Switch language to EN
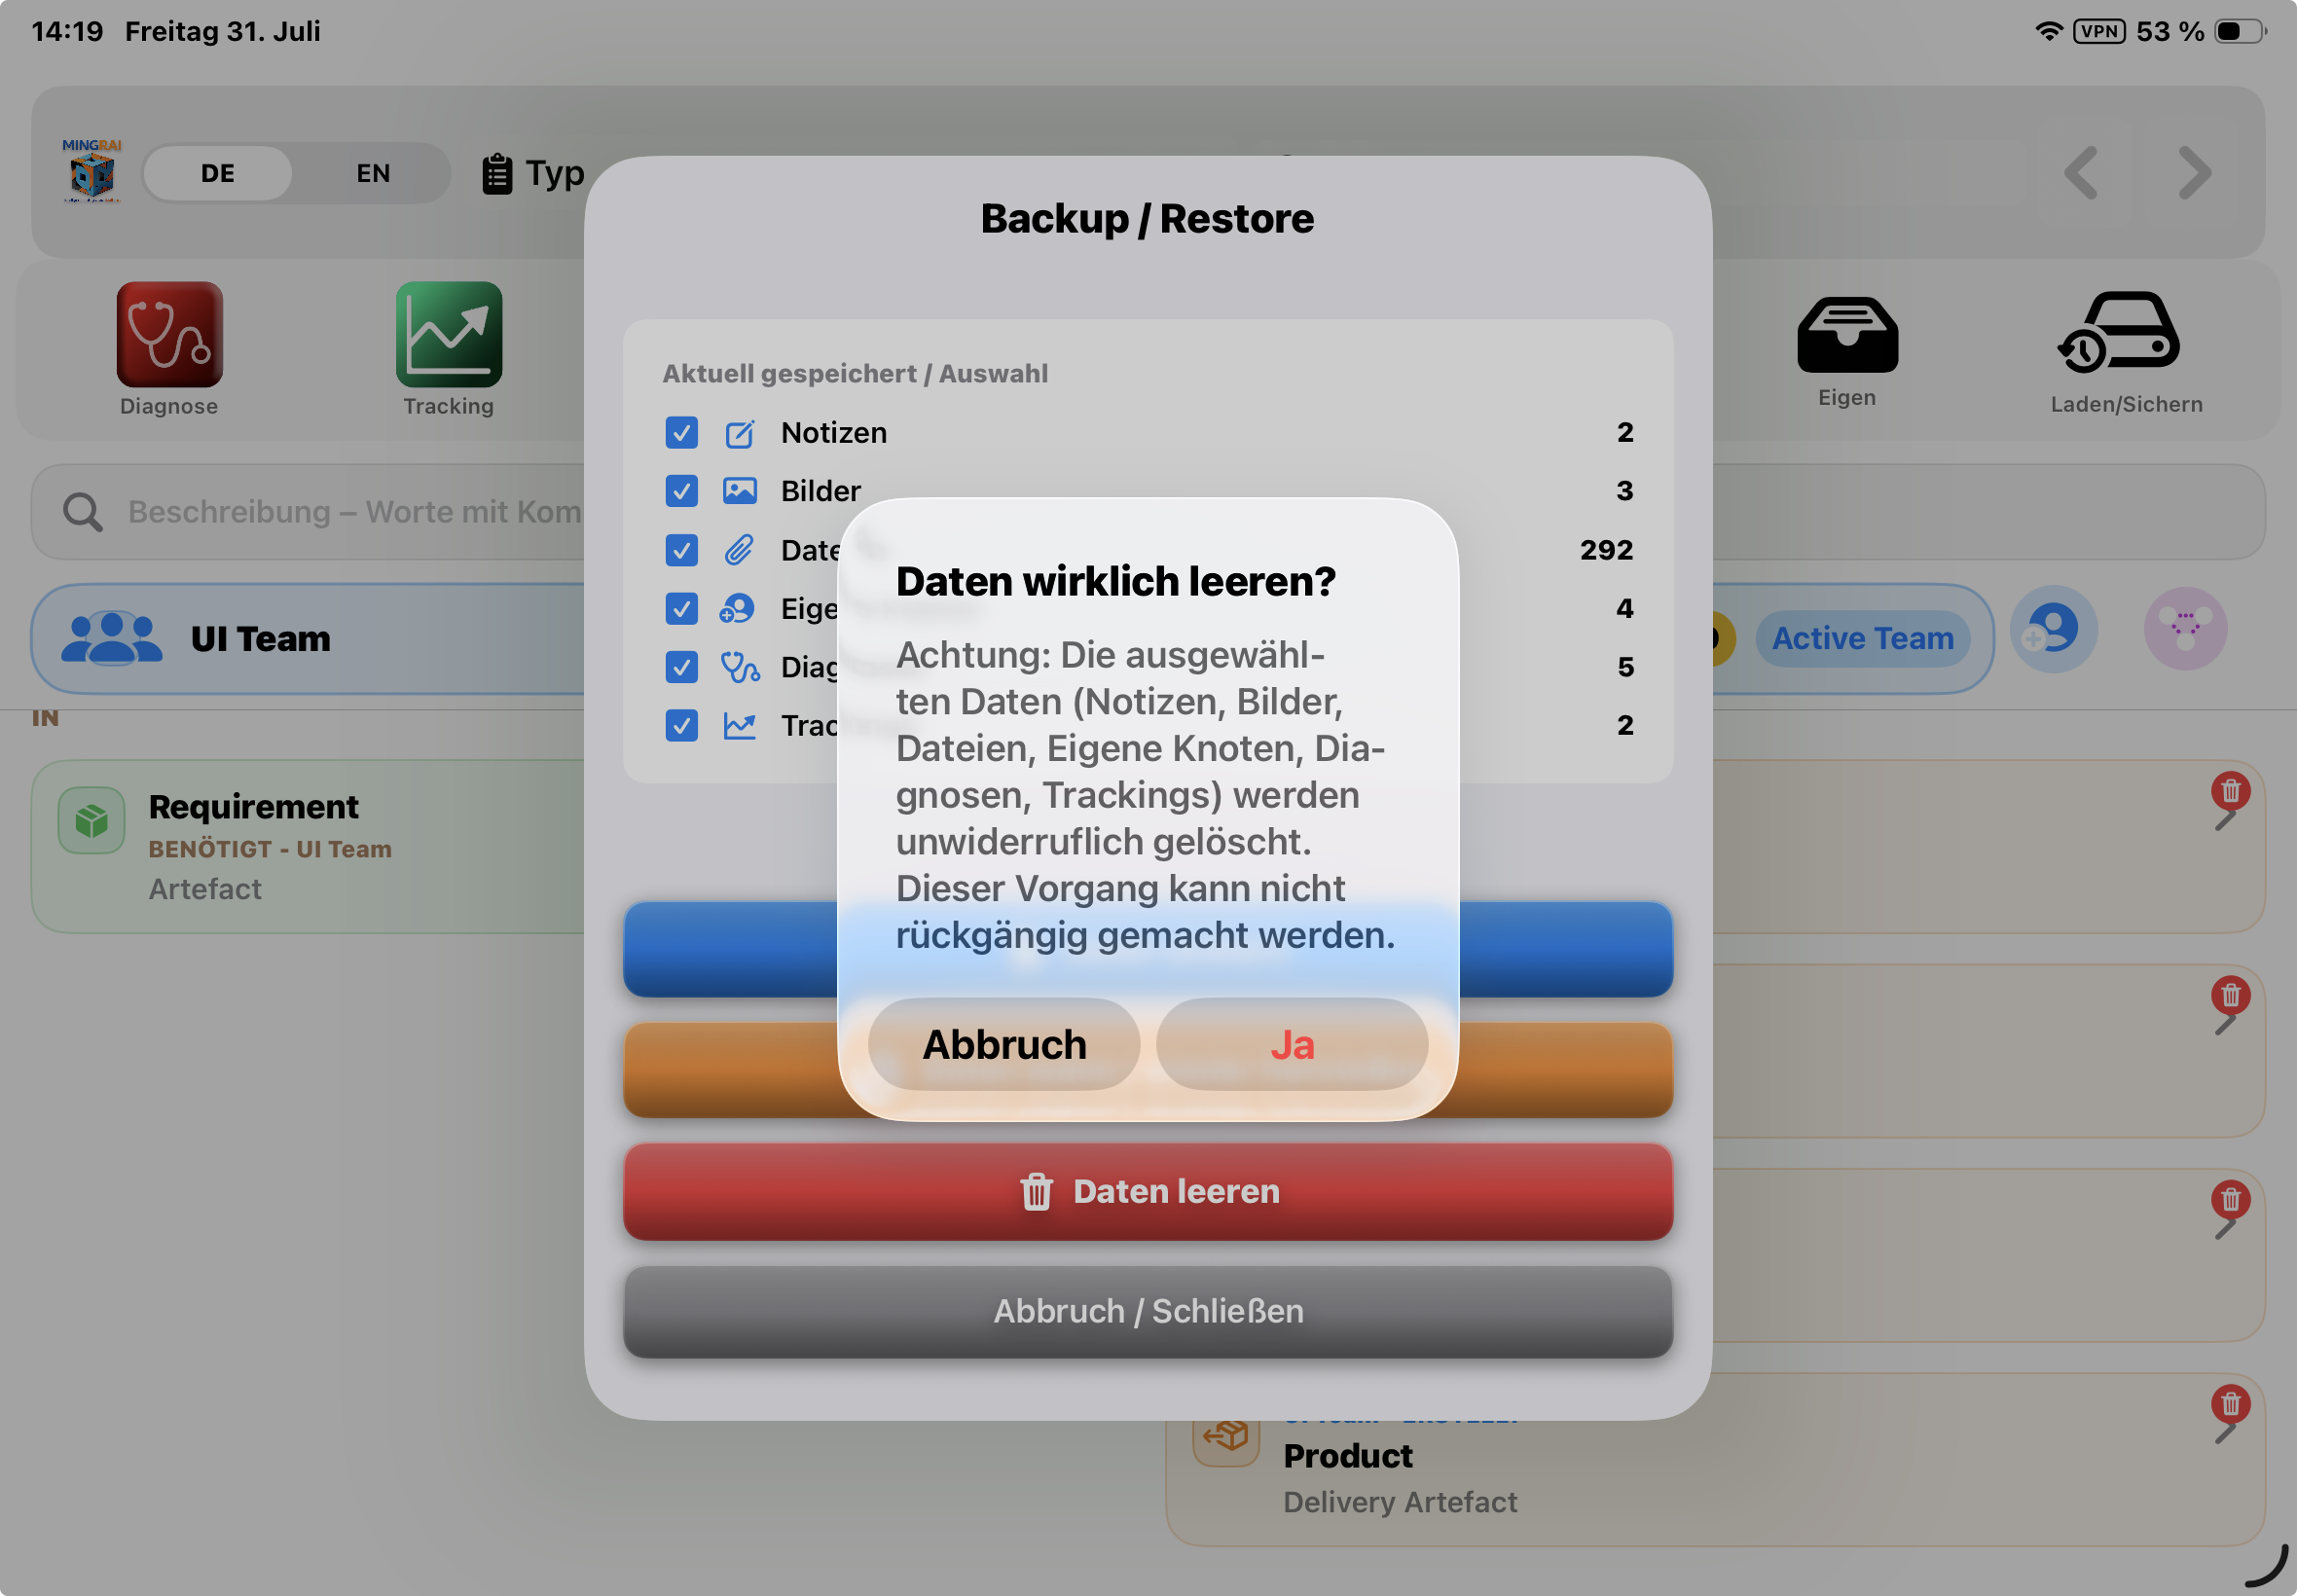The image size is (2297, 1596). click(x=373, y=173)
